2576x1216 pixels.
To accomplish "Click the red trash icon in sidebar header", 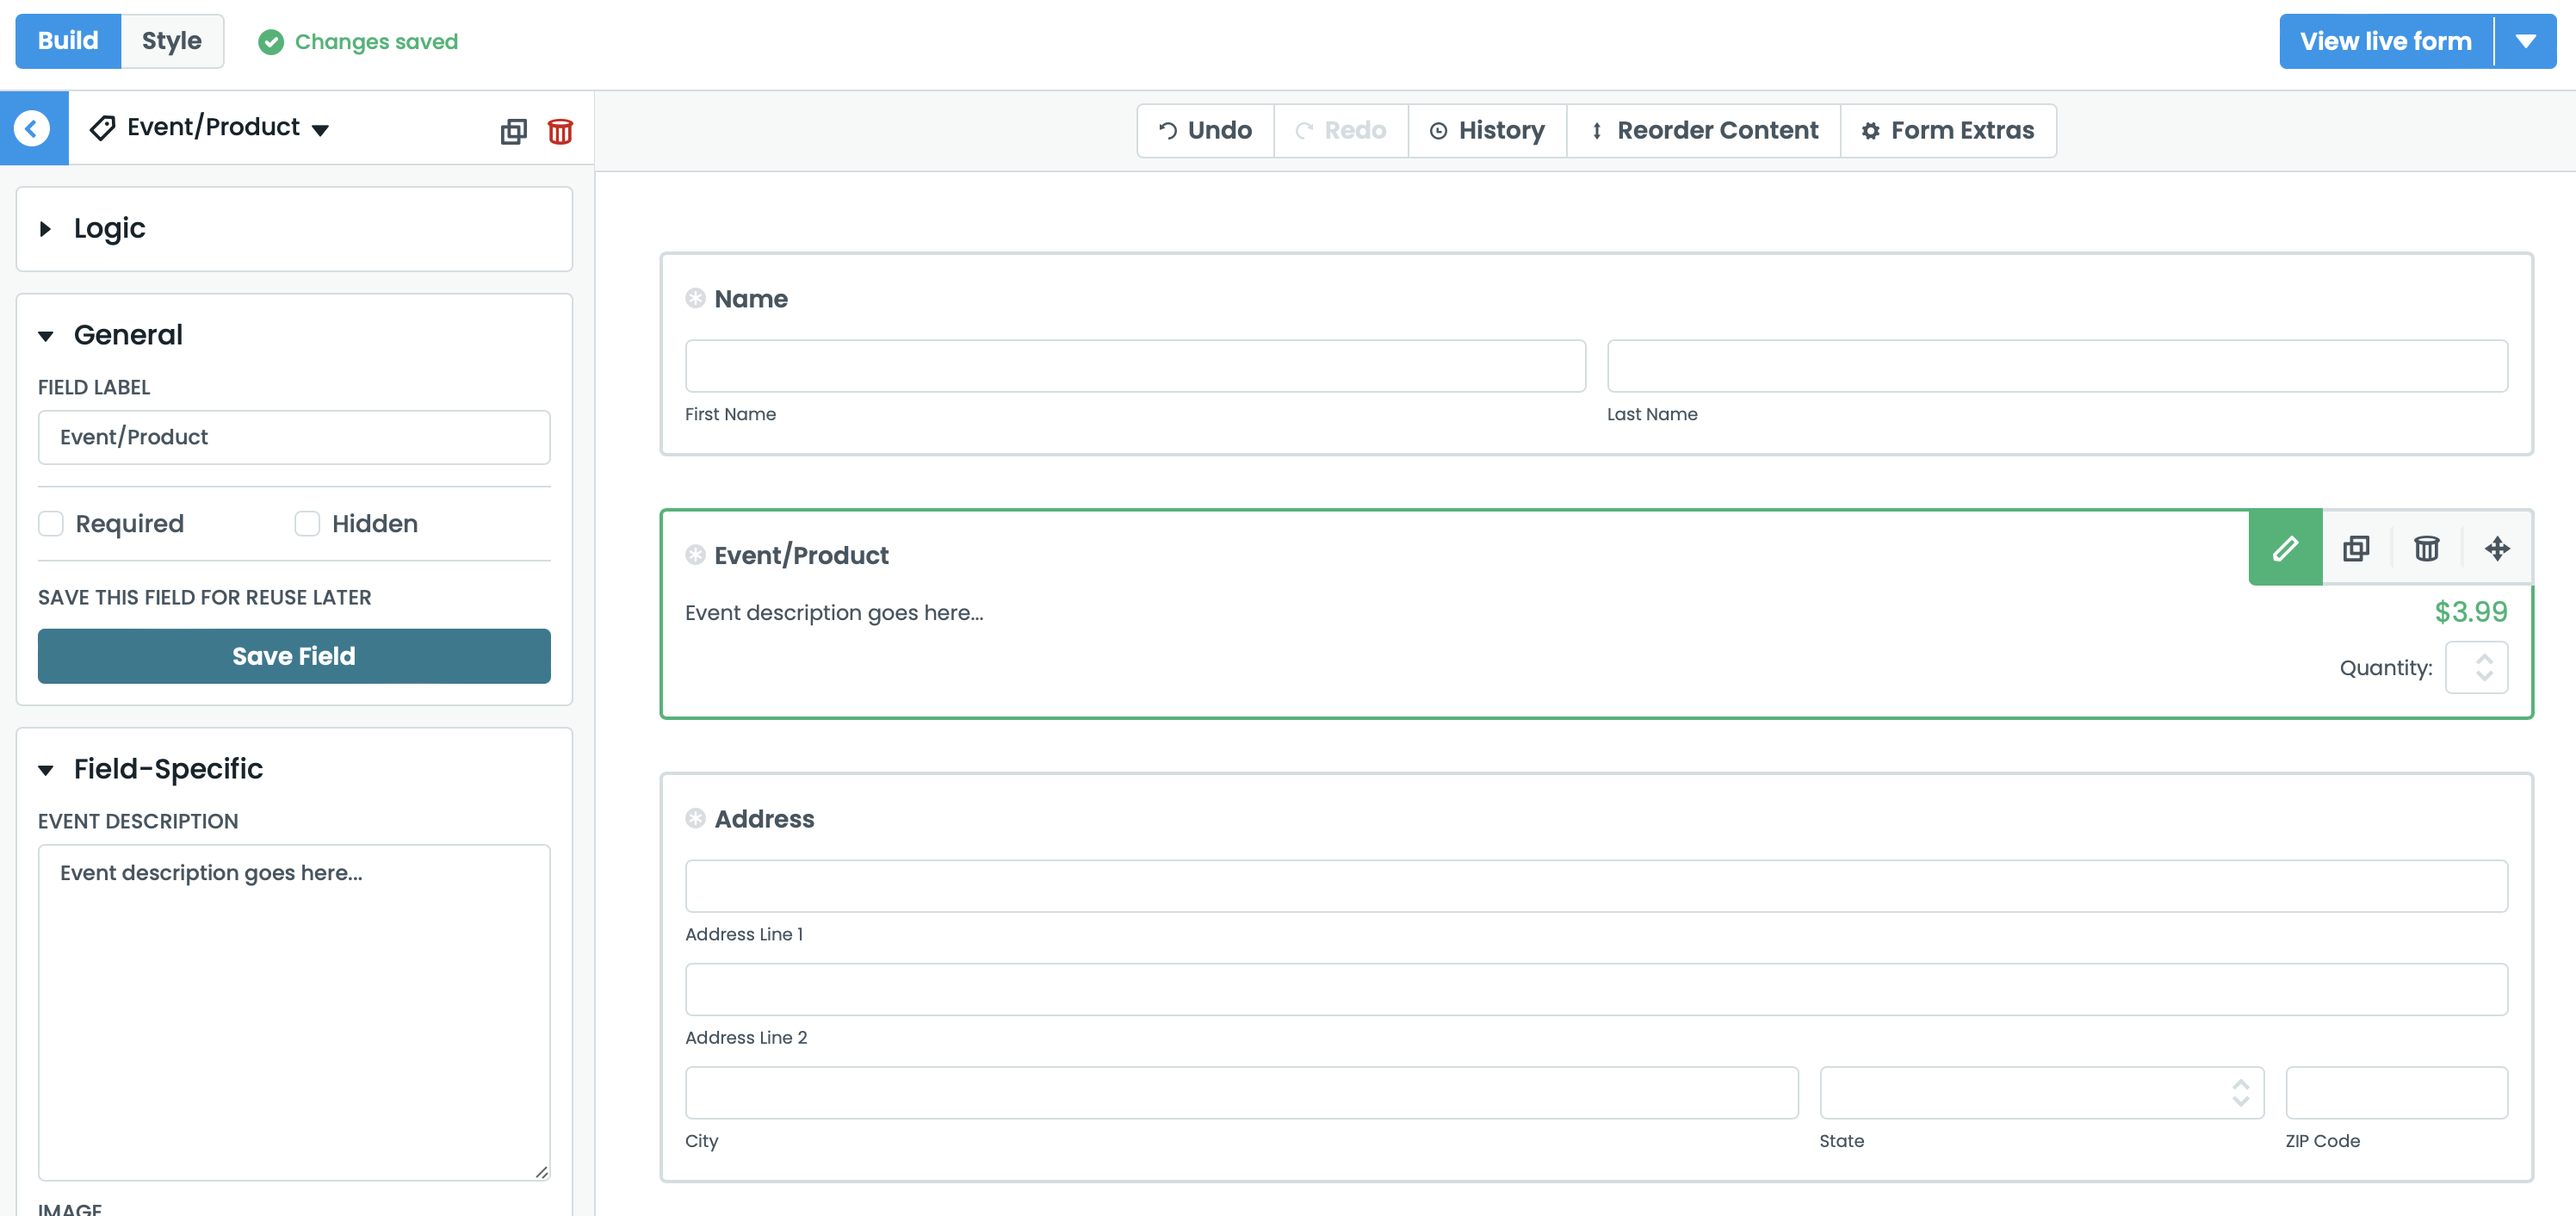I will (x=560, y=131).
